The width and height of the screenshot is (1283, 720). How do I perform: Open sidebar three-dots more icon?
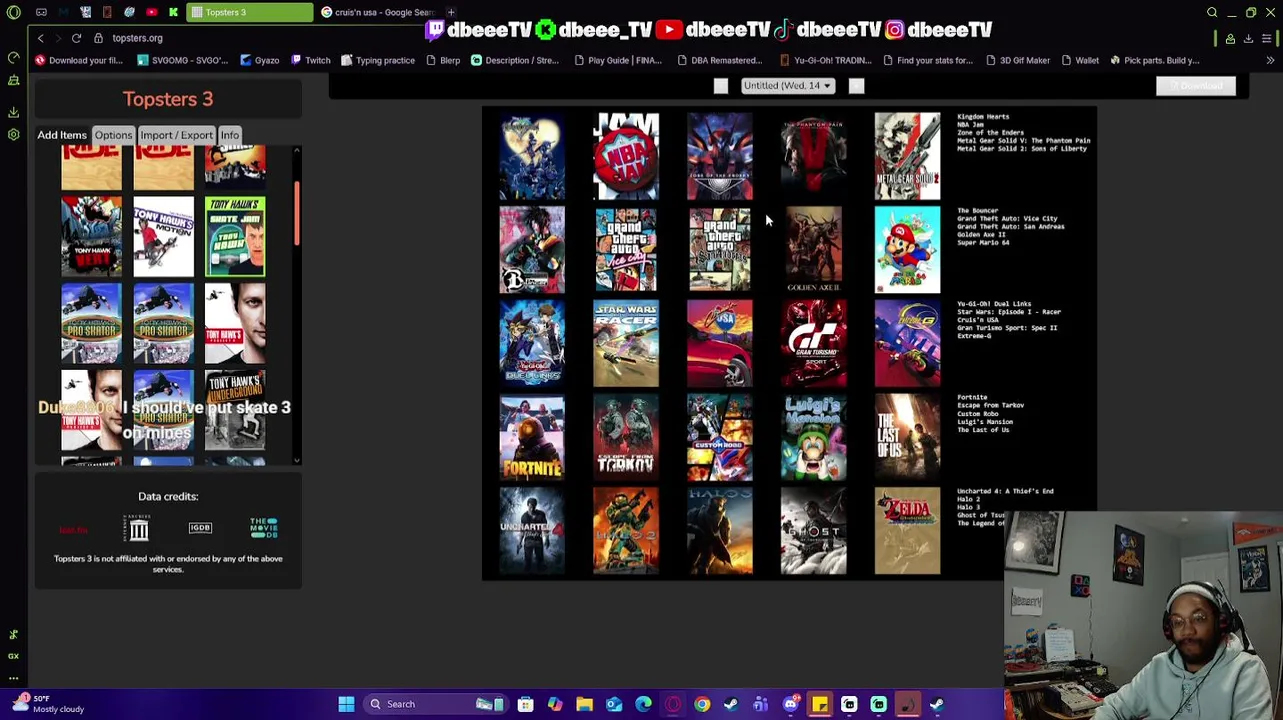[x=14, y=678]
